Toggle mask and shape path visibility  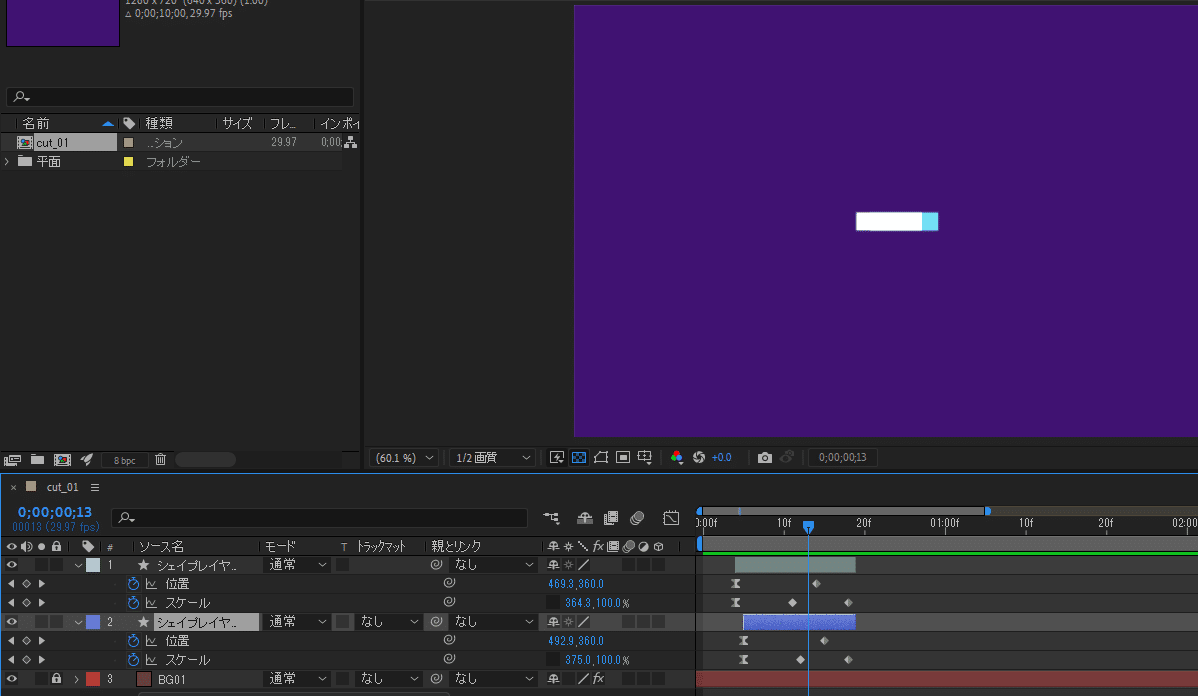point(601,458)
